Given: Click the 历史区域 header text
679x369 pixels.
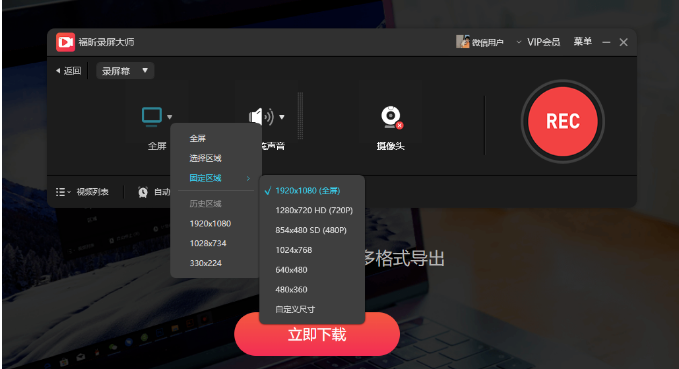Looking at the screenshot, I should (x=205, y=204).
